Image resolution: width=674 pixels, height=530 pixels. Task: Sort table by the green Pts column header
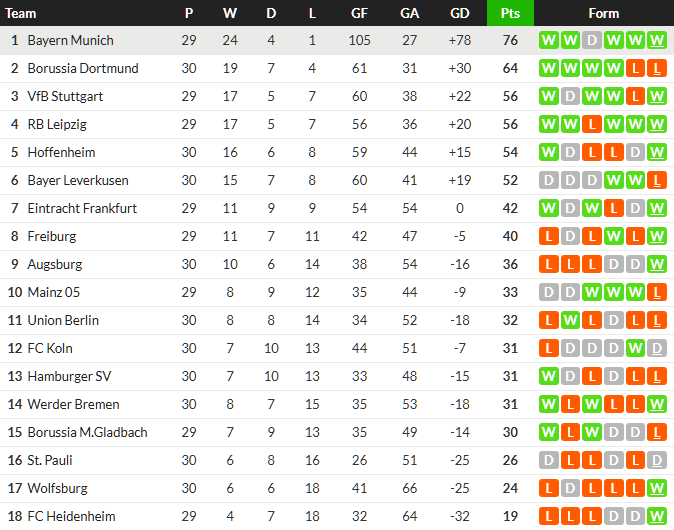pyautogui.click(x=510, y=13)
